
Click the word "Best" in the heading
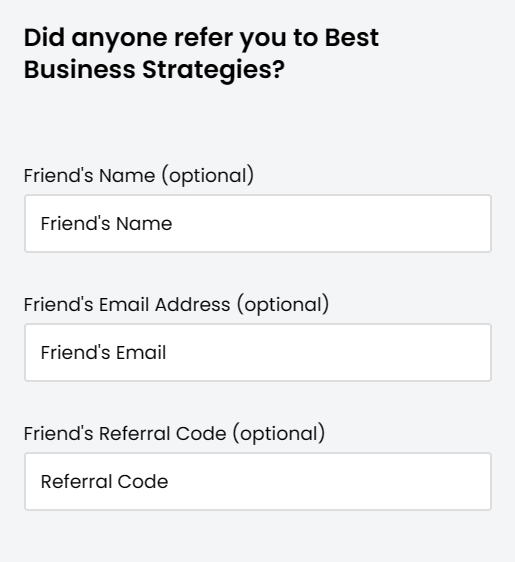click(x=352, y=37)
